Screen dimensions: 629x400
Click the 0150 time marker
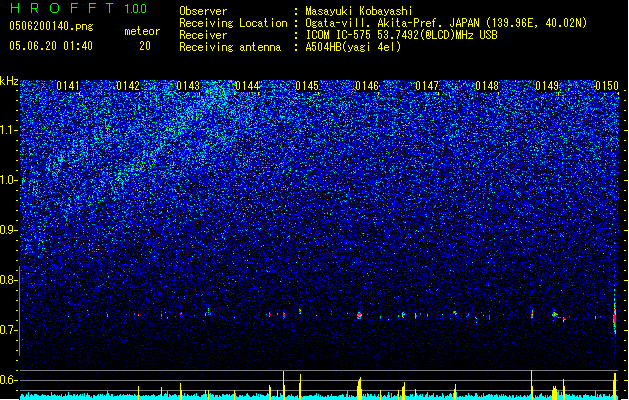607,86
